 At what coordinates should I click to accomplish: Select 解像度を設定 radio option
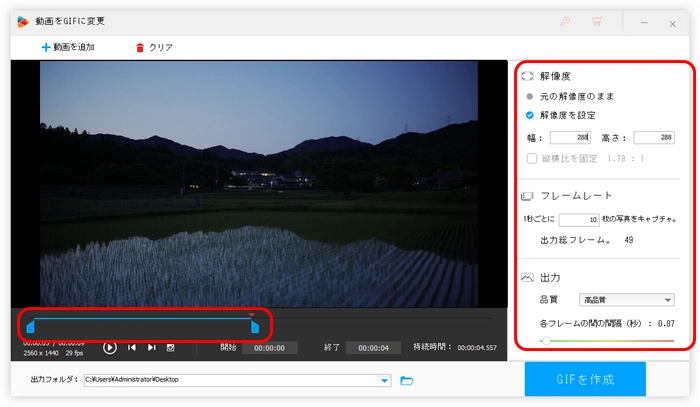[x=530, y=115]
